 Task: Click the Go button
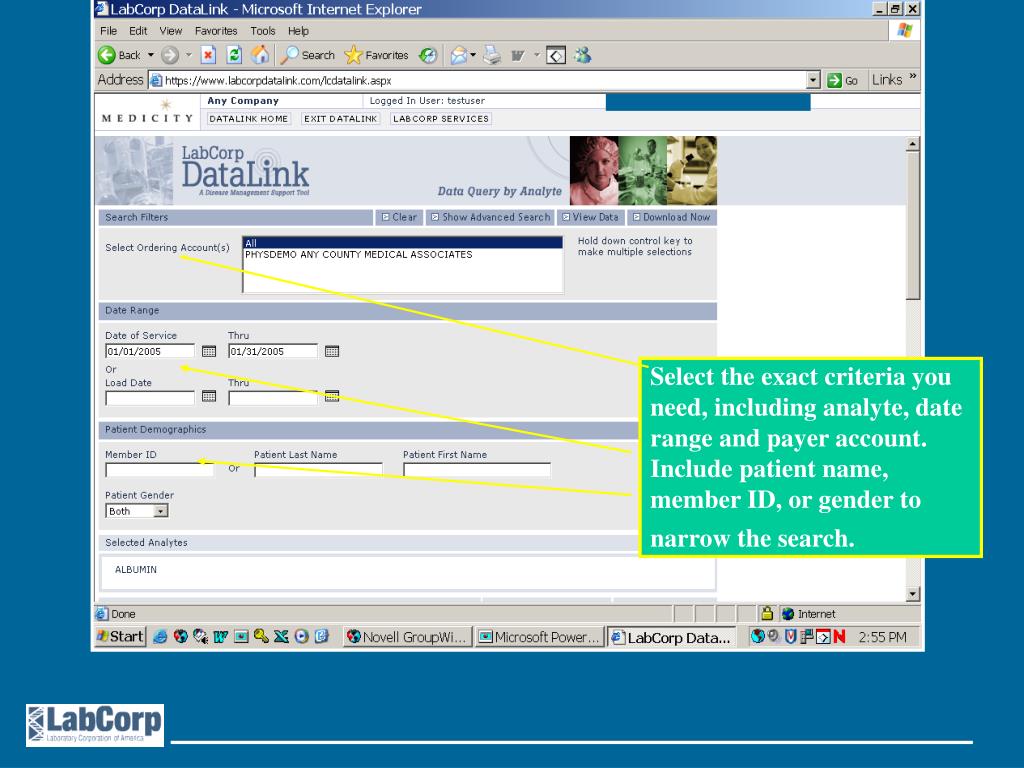(x=842, y=80)
